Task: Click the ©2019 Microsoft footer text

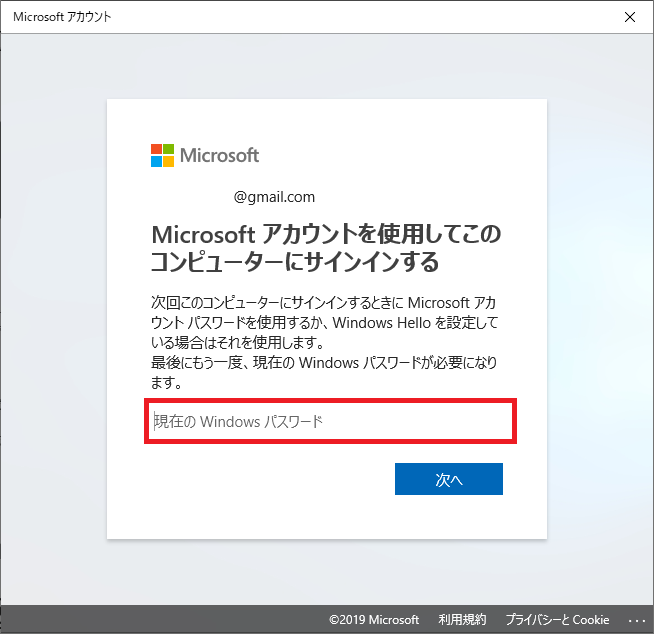Action: (x=373, y=620)
